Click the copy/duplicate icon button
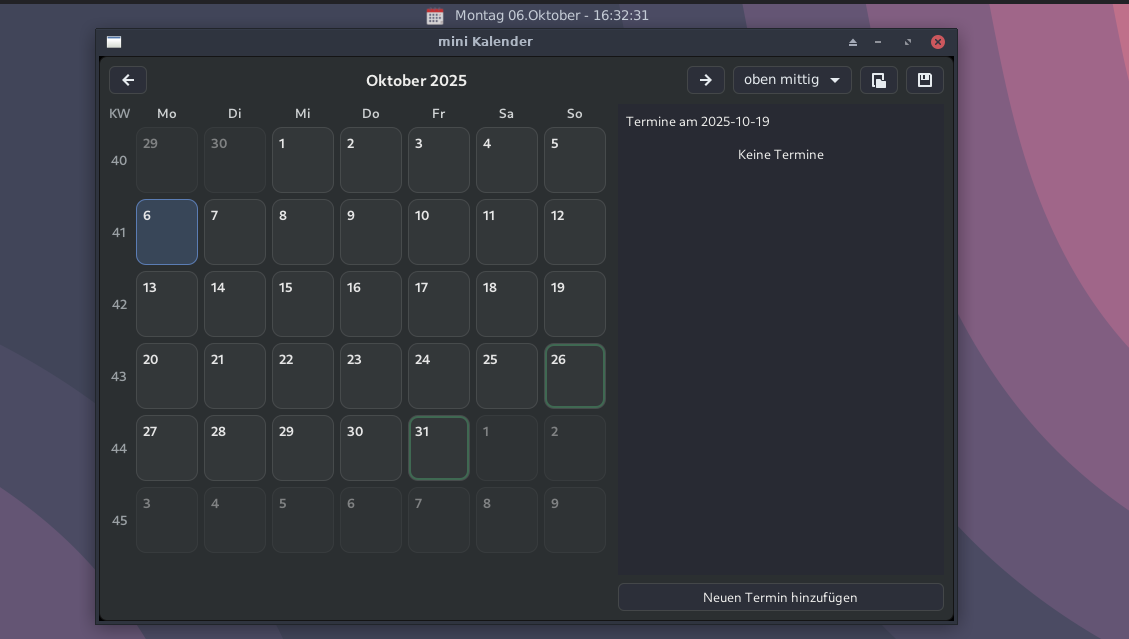This screenshot has width=1129, height=639. click(x=878, y=80)
